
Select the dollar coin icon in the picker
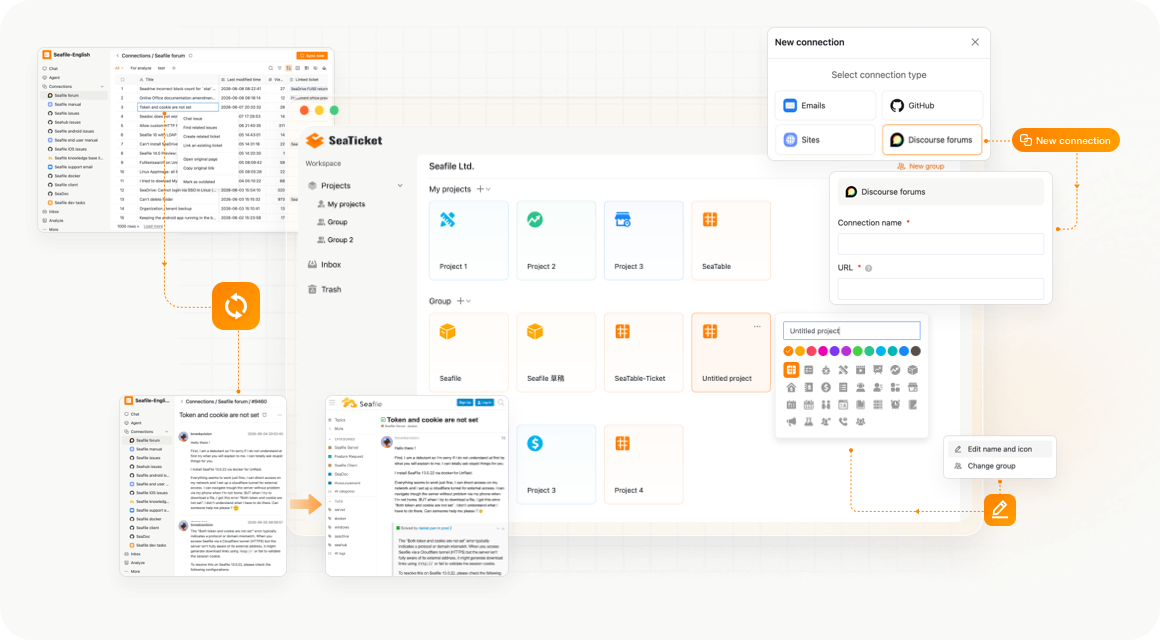(x=826, y=387)
